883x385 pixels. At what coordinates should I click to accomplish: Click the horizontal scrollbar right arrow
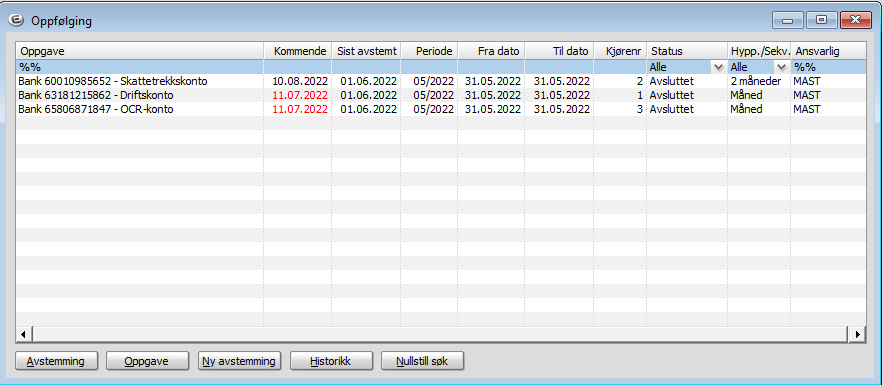point(858,334)
